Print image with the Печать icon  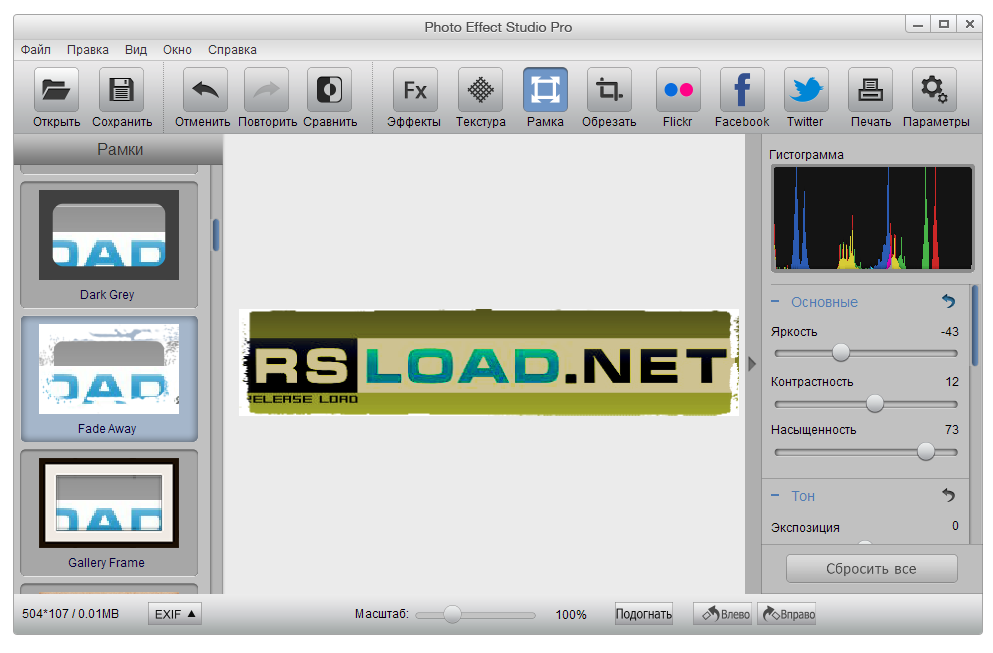click(871, 90)
